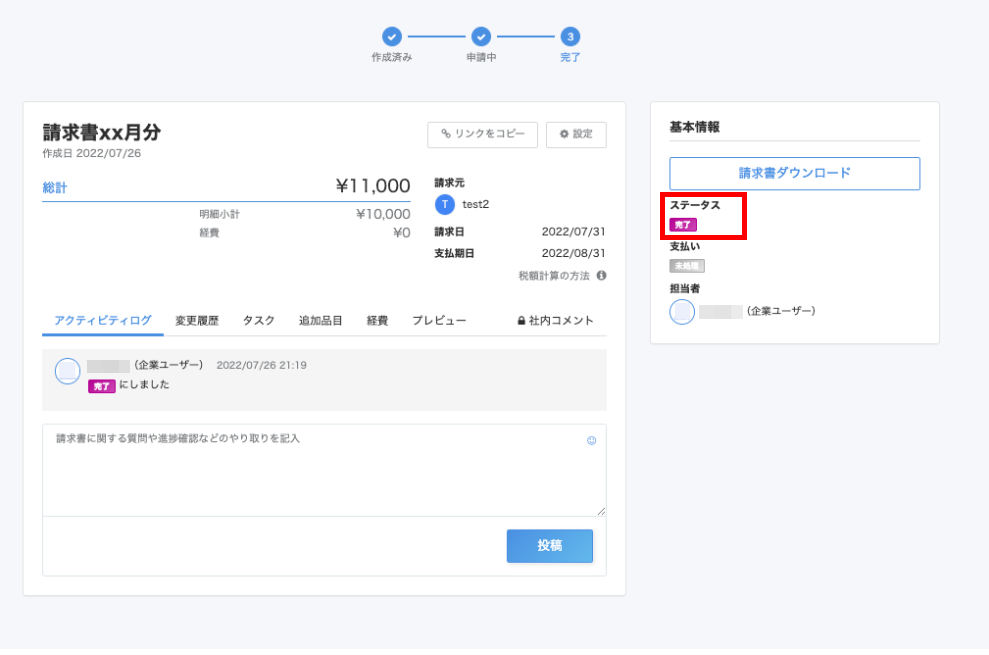Click the 2022/07/31 invoice date
This screenshot has width=989, height=655.
(x=573, y=232)
